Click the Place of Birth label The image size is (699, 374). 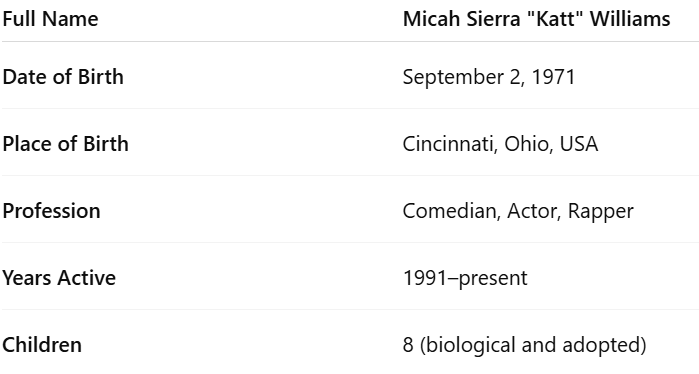tap(65, 144)
